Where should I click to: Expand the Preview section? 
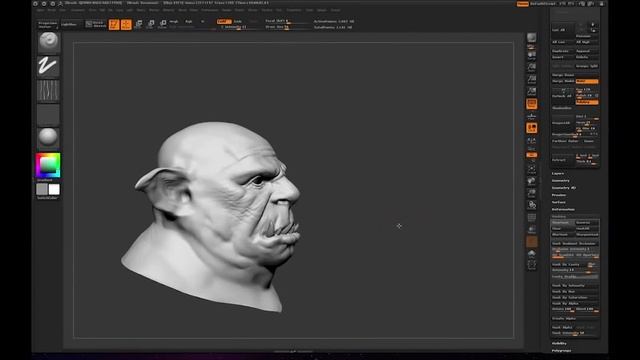559,195
